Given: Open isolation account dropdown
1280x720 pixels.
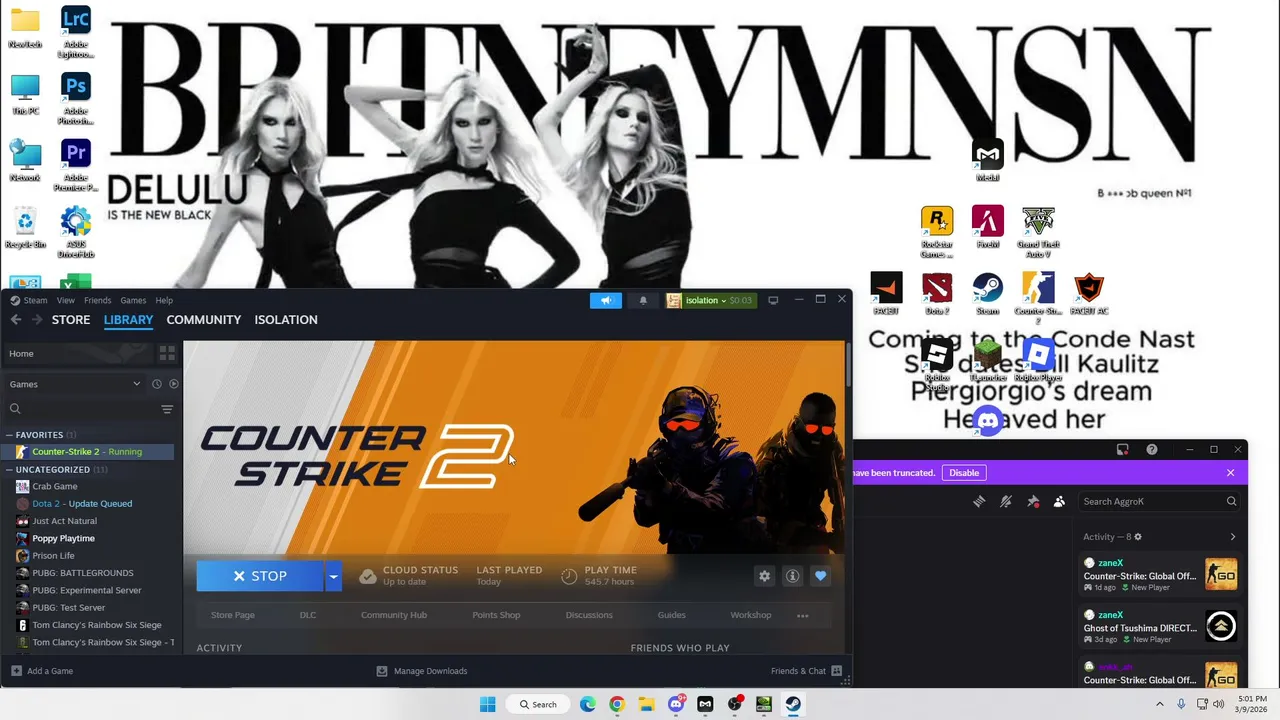Looking at the screenshot, I should [x=710, y=300].
